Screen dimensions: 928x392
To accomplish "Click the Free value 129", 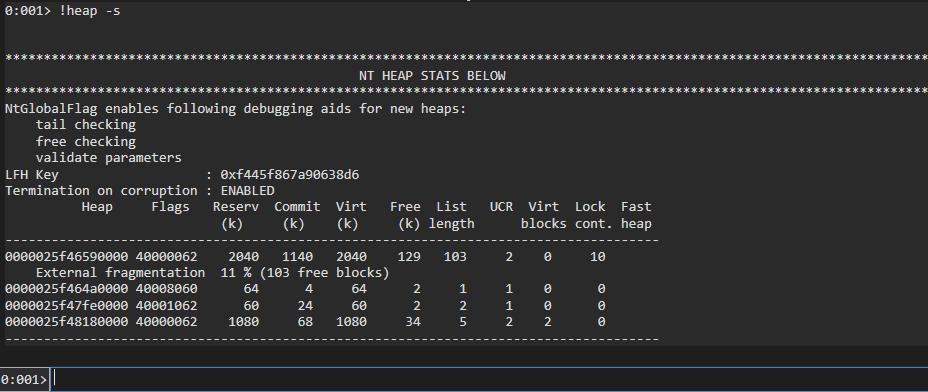I will click(409, 257).
